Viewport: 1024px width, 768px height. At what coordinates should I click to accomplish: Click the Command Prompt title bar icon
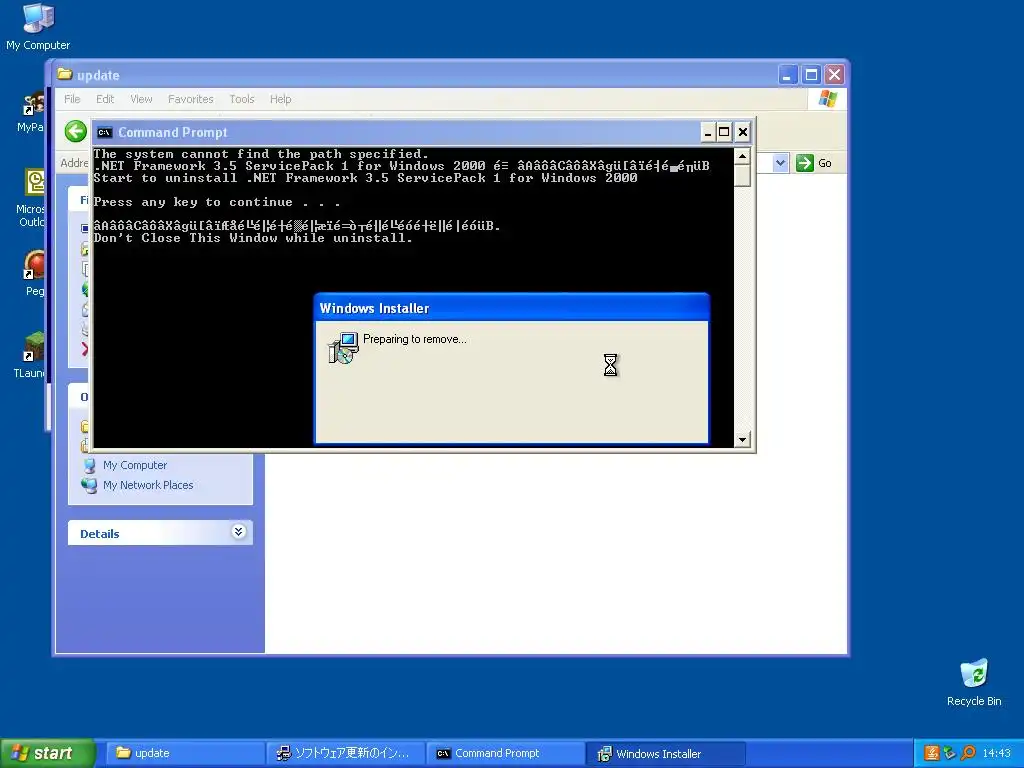coord(104,133)
